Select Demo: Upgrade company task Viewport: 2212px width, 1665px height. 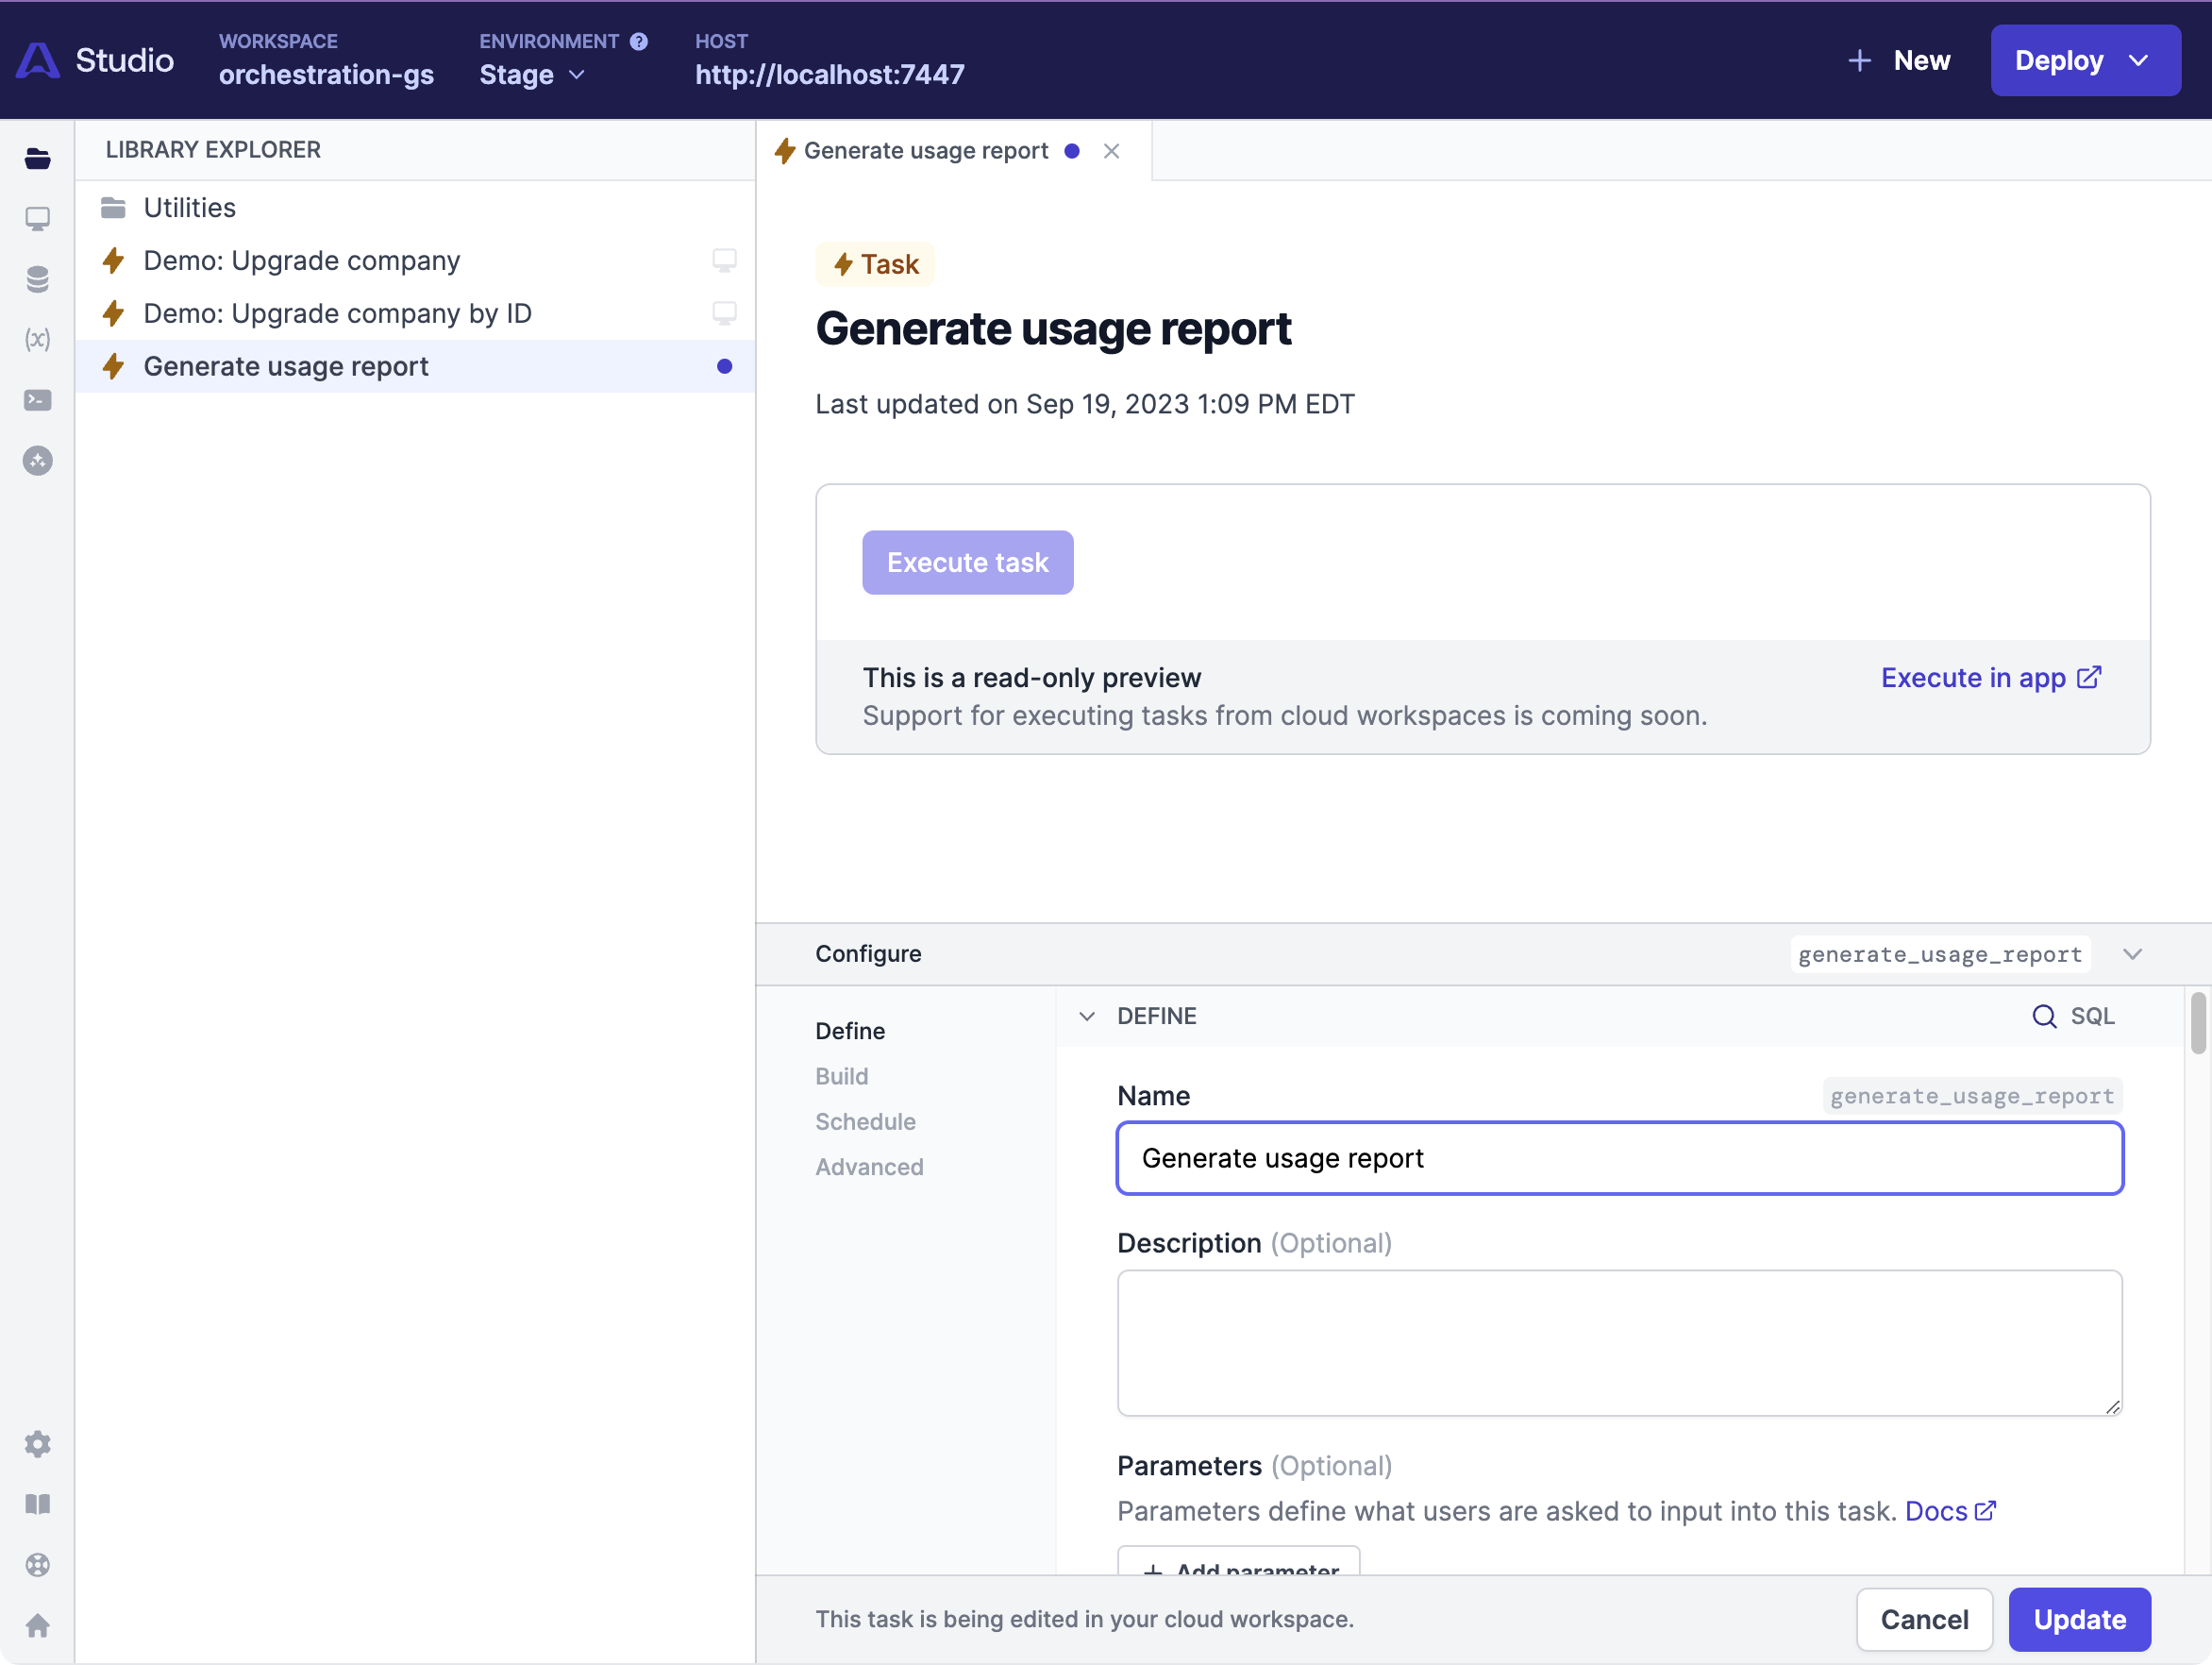point(416,261)
